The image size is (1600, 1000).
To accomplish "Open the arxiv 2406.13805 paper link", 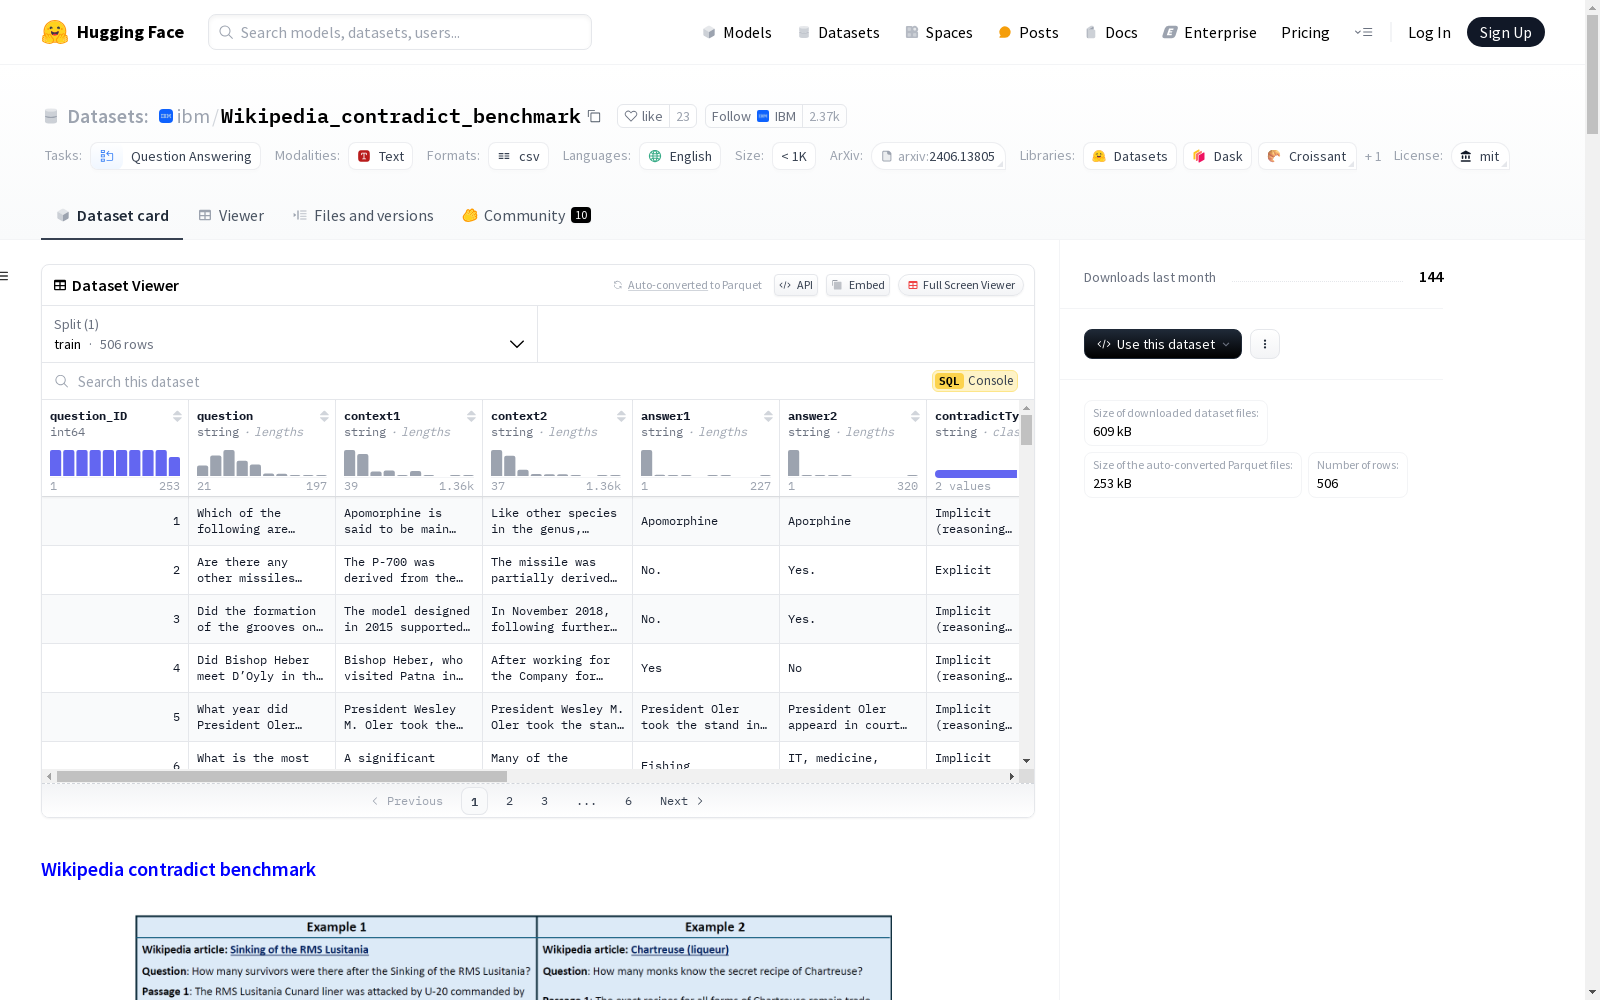I will [x=938, y=156].
